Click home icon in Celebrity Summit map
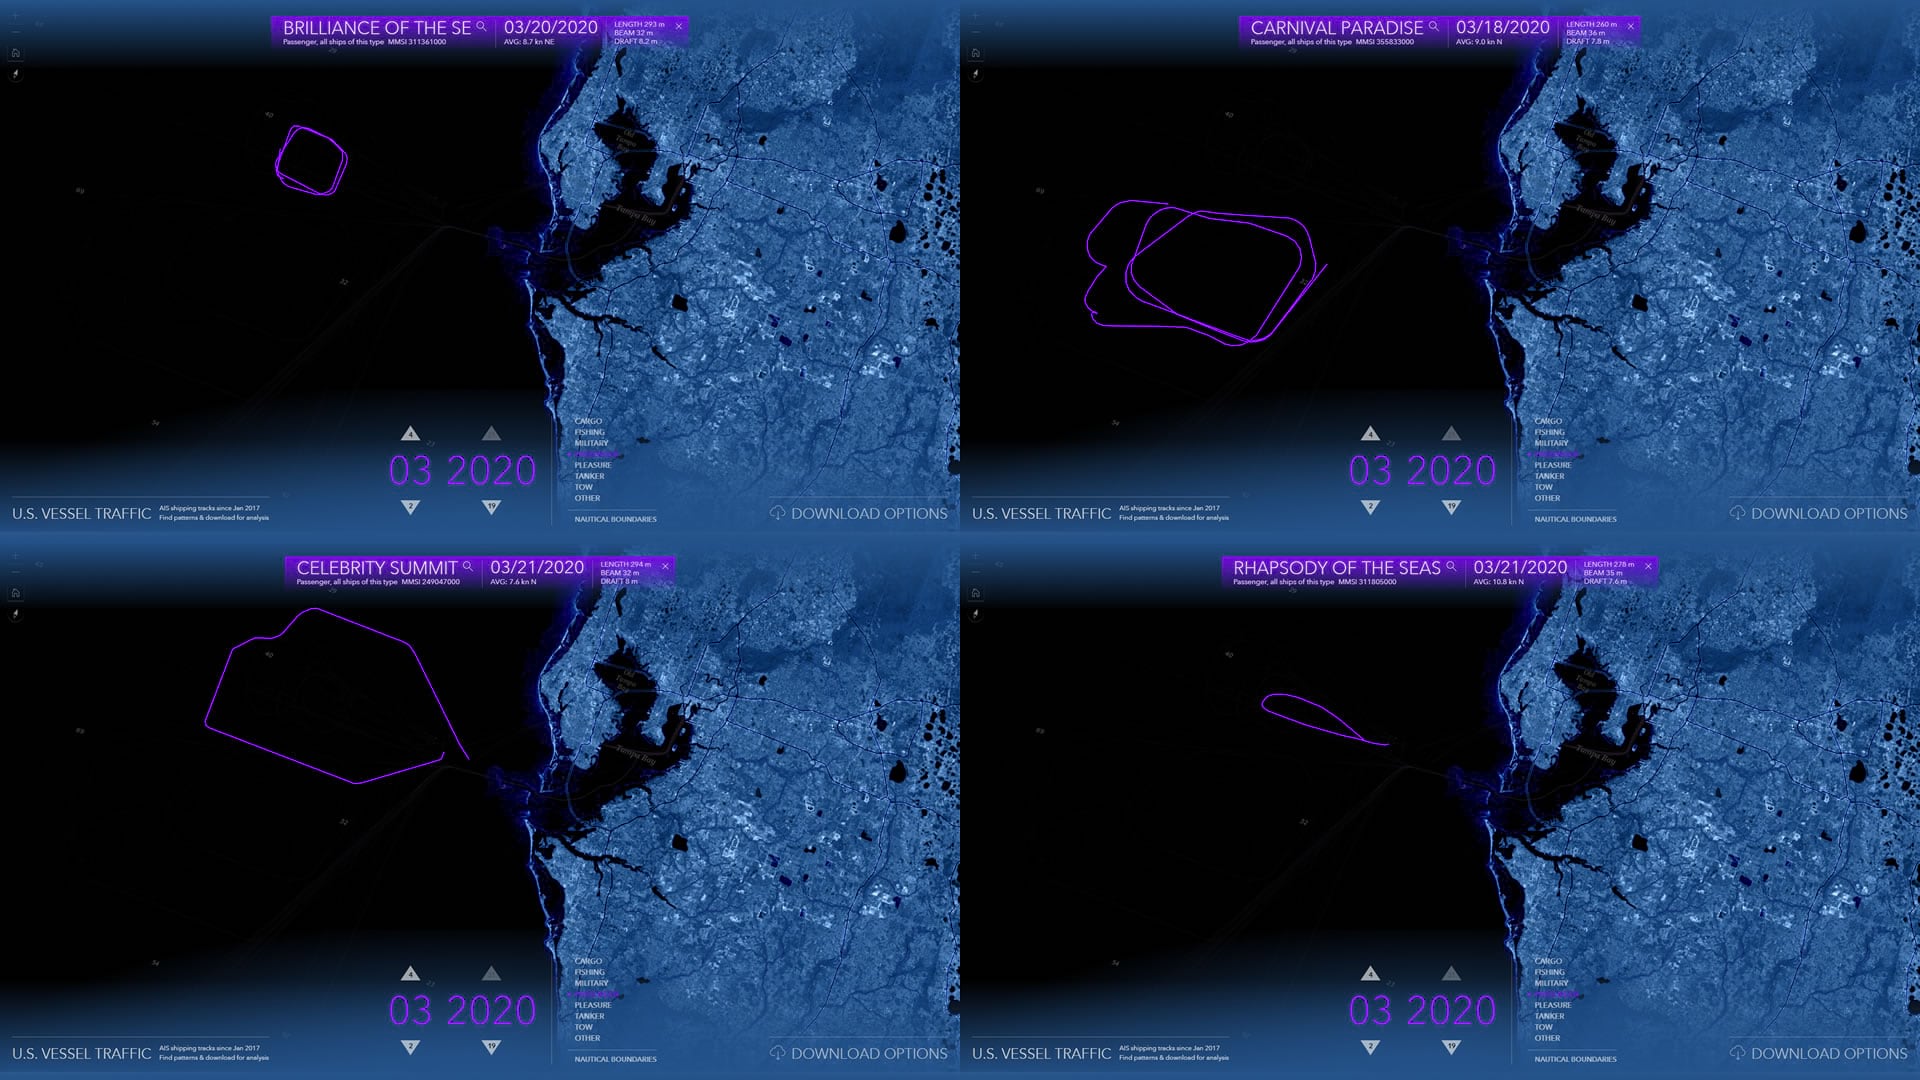The width and height of the screenshot is (1920, 1080). (15, 593)
